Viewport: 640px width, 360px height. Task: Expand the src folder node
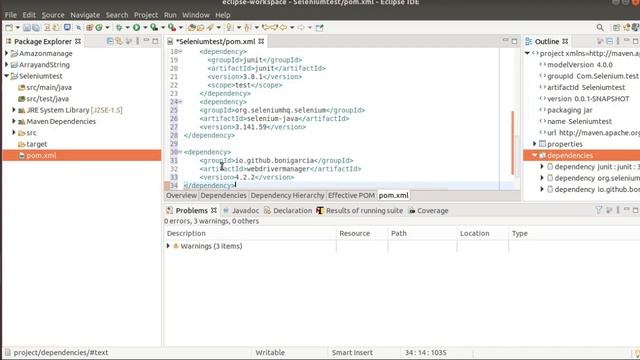pyautogui.click(x=14, y=133)
